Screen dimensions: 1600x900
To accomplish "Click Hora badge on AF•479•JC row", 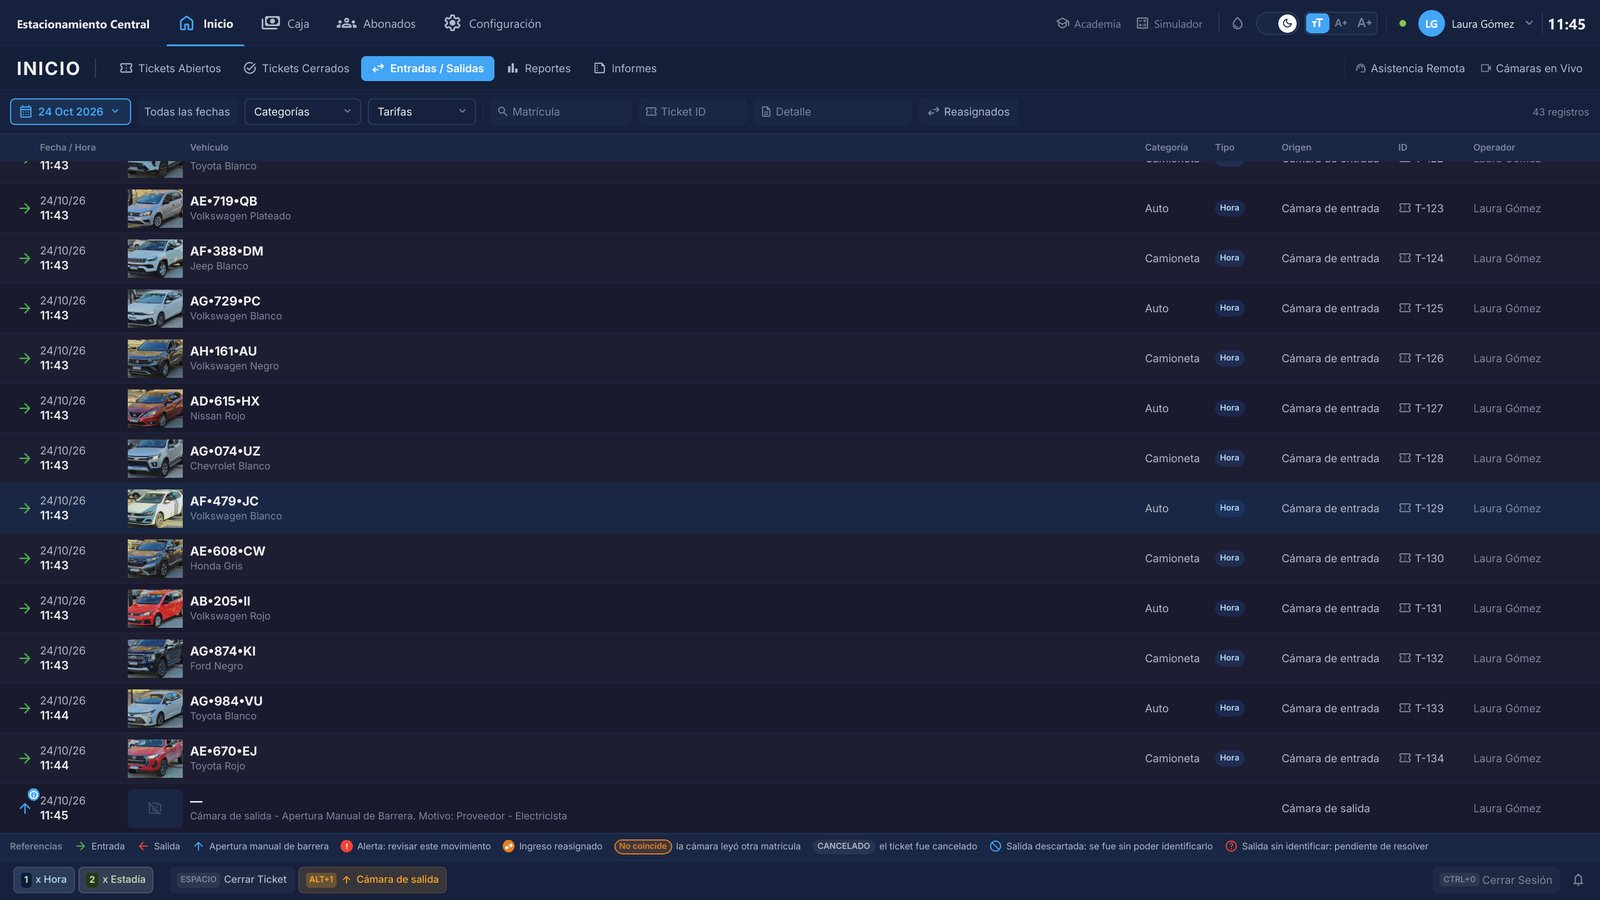I will pyautogui.click(x=1229, y=508).
